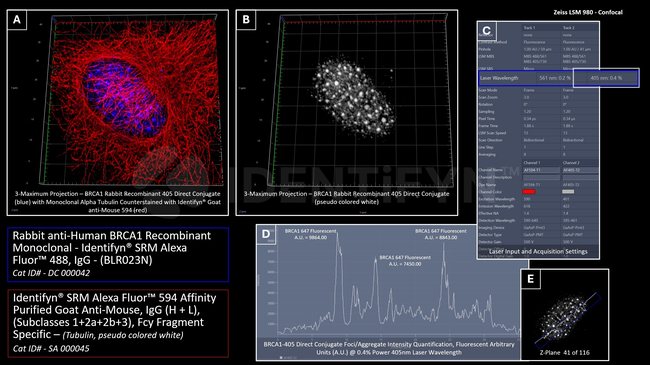The width and height of the screenshot is (650, 365).
Task: Click the Channel Color row label
Action: point(490,192)
